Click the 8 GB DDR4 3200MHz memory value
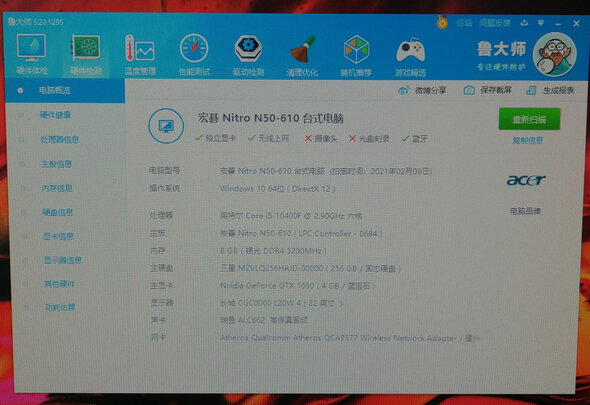This screenshot has height=405, width=590. [x=273, y=251]
